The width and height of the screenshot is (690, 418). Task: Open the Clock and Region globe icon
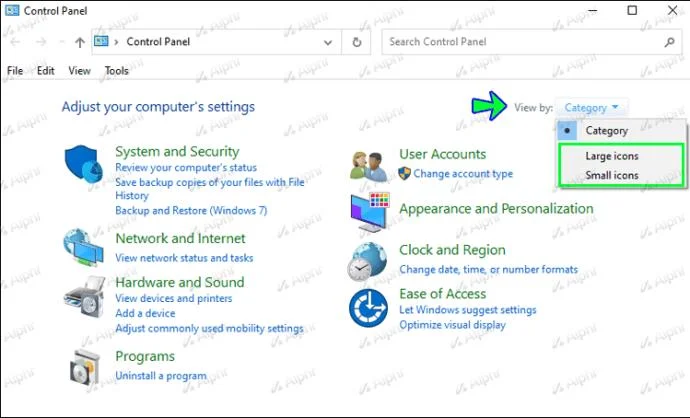click(x=367, y=261)
